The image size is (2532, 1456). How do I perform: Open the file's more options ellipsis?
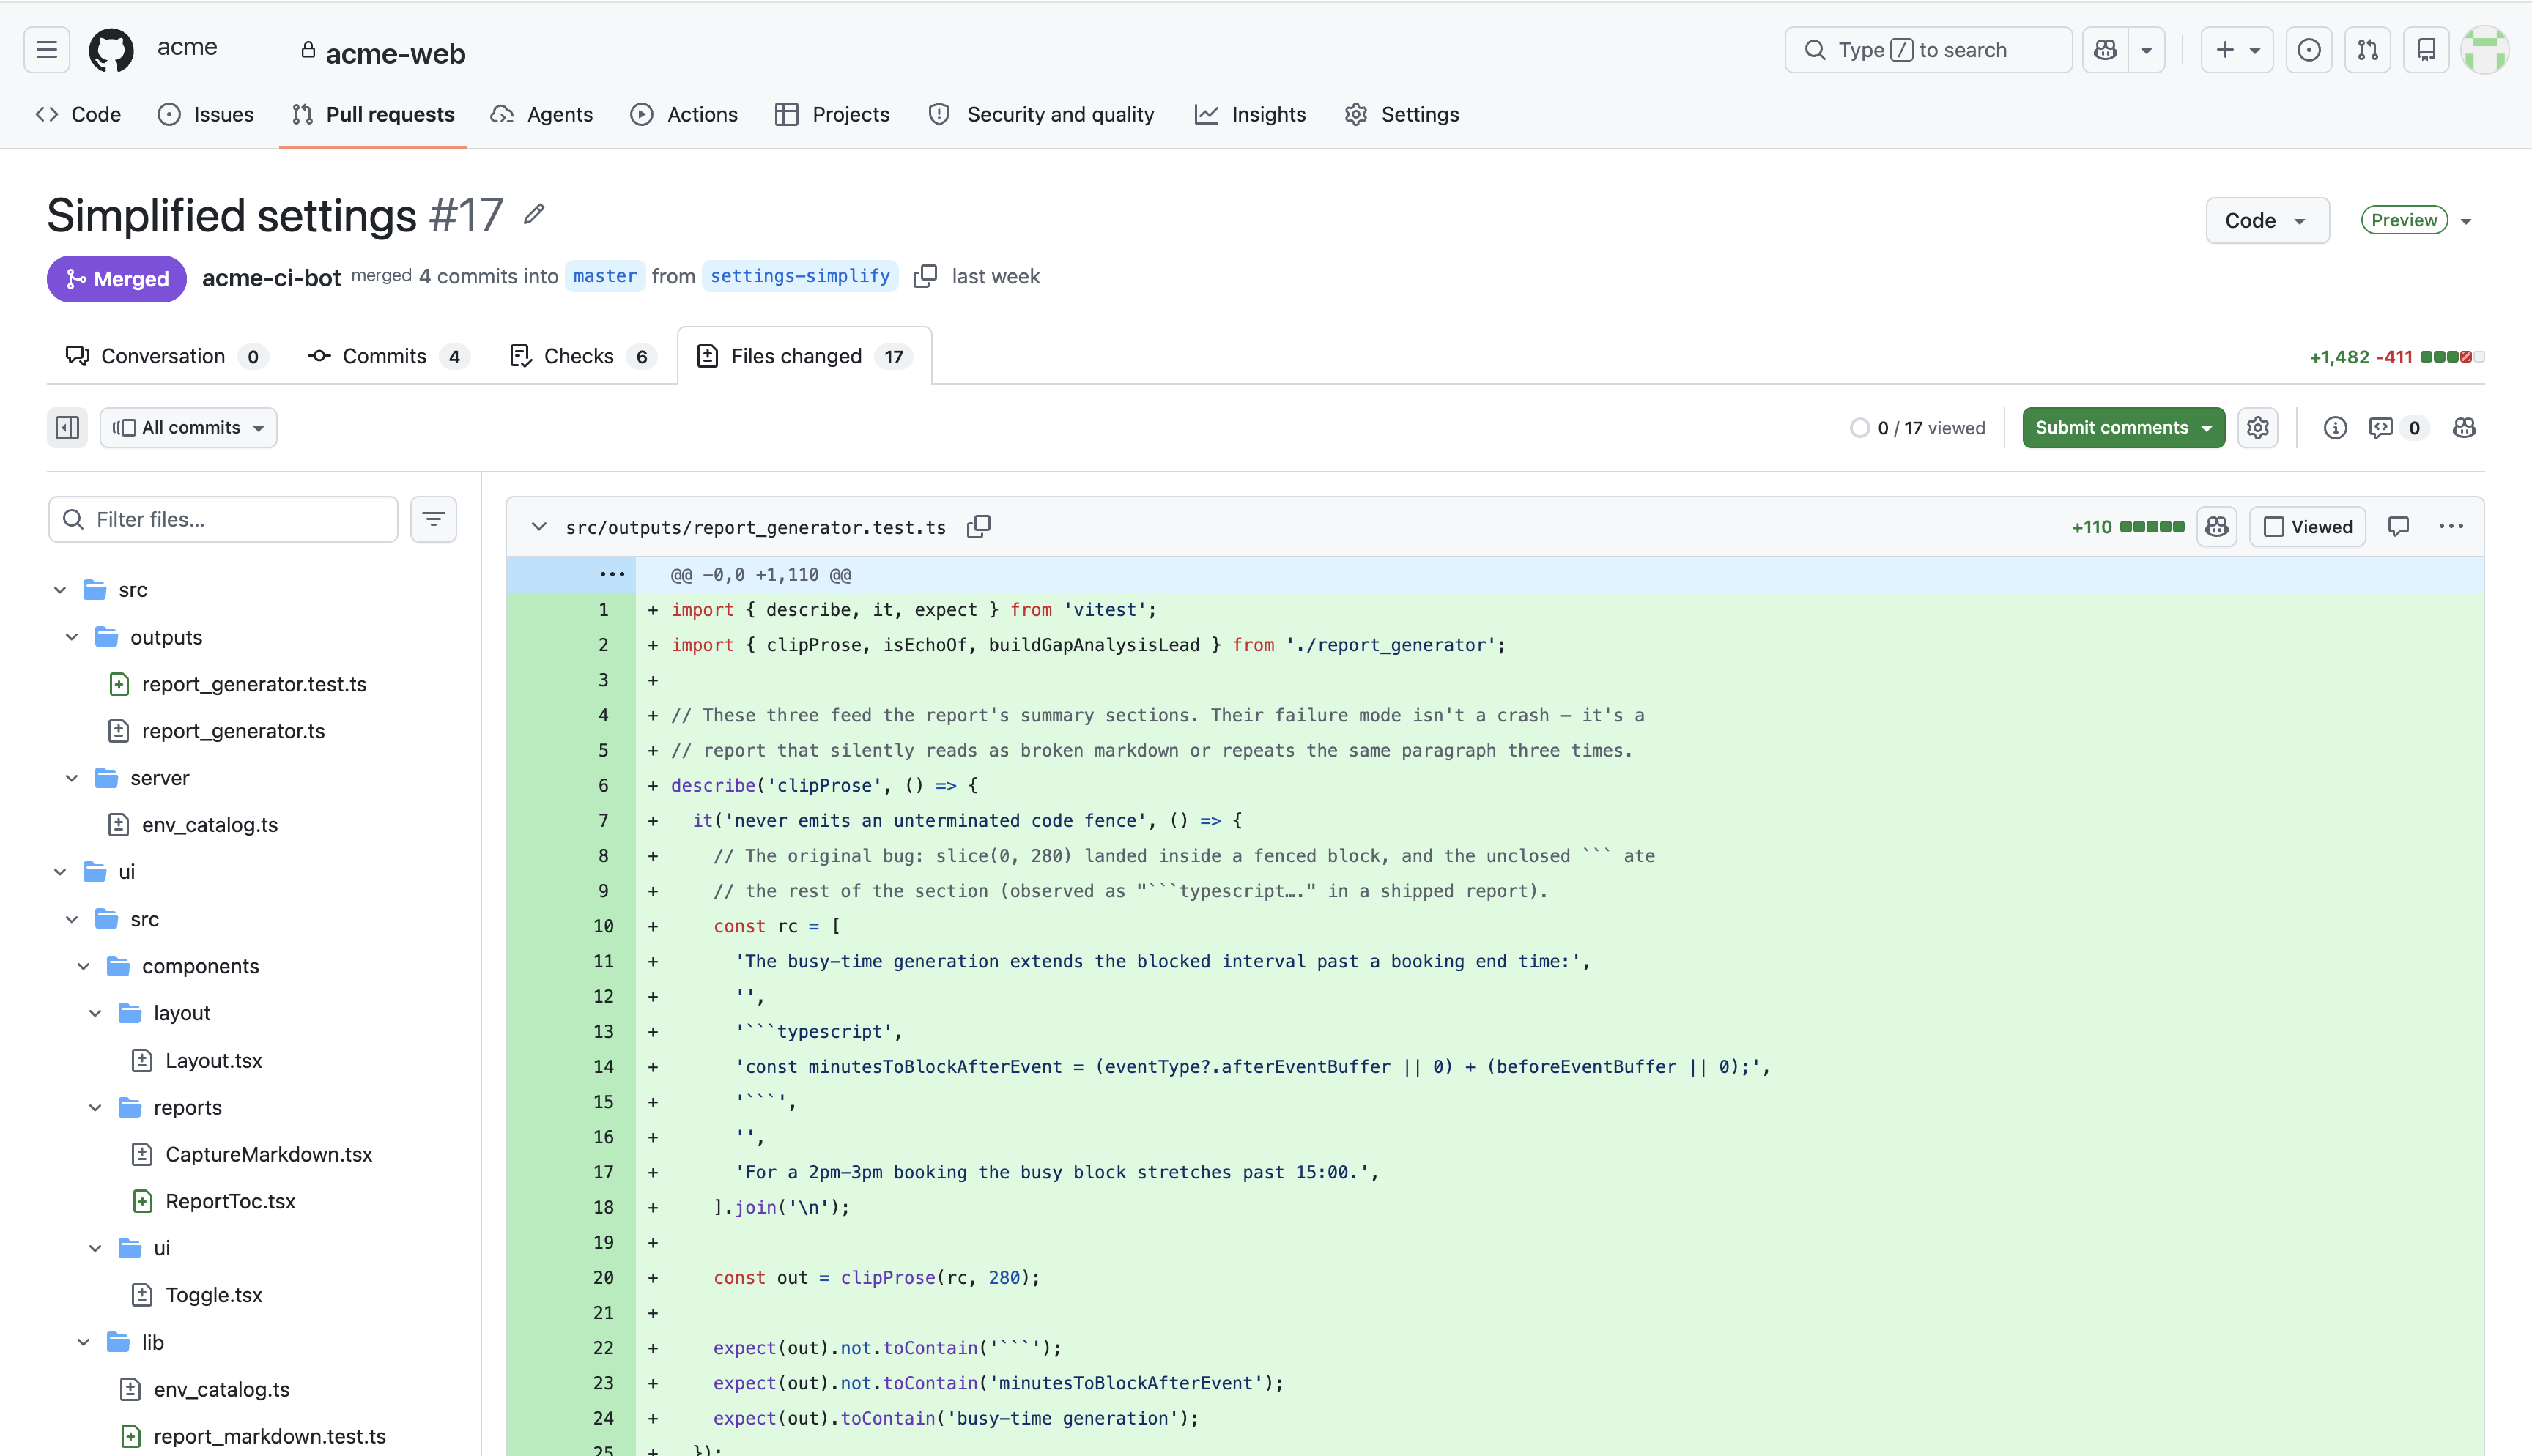(x=2451, y=527)
